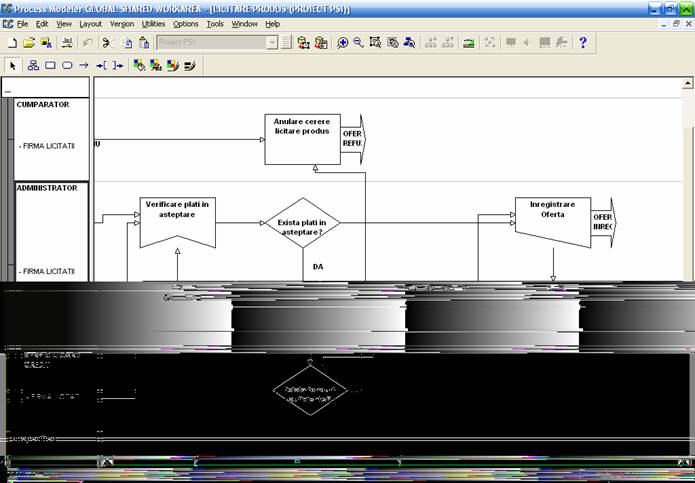Select the 'Exista plati in asteptare?' decision diamond
The width and height of the screenshot is (695, 483).
click(x=302, y=222)
